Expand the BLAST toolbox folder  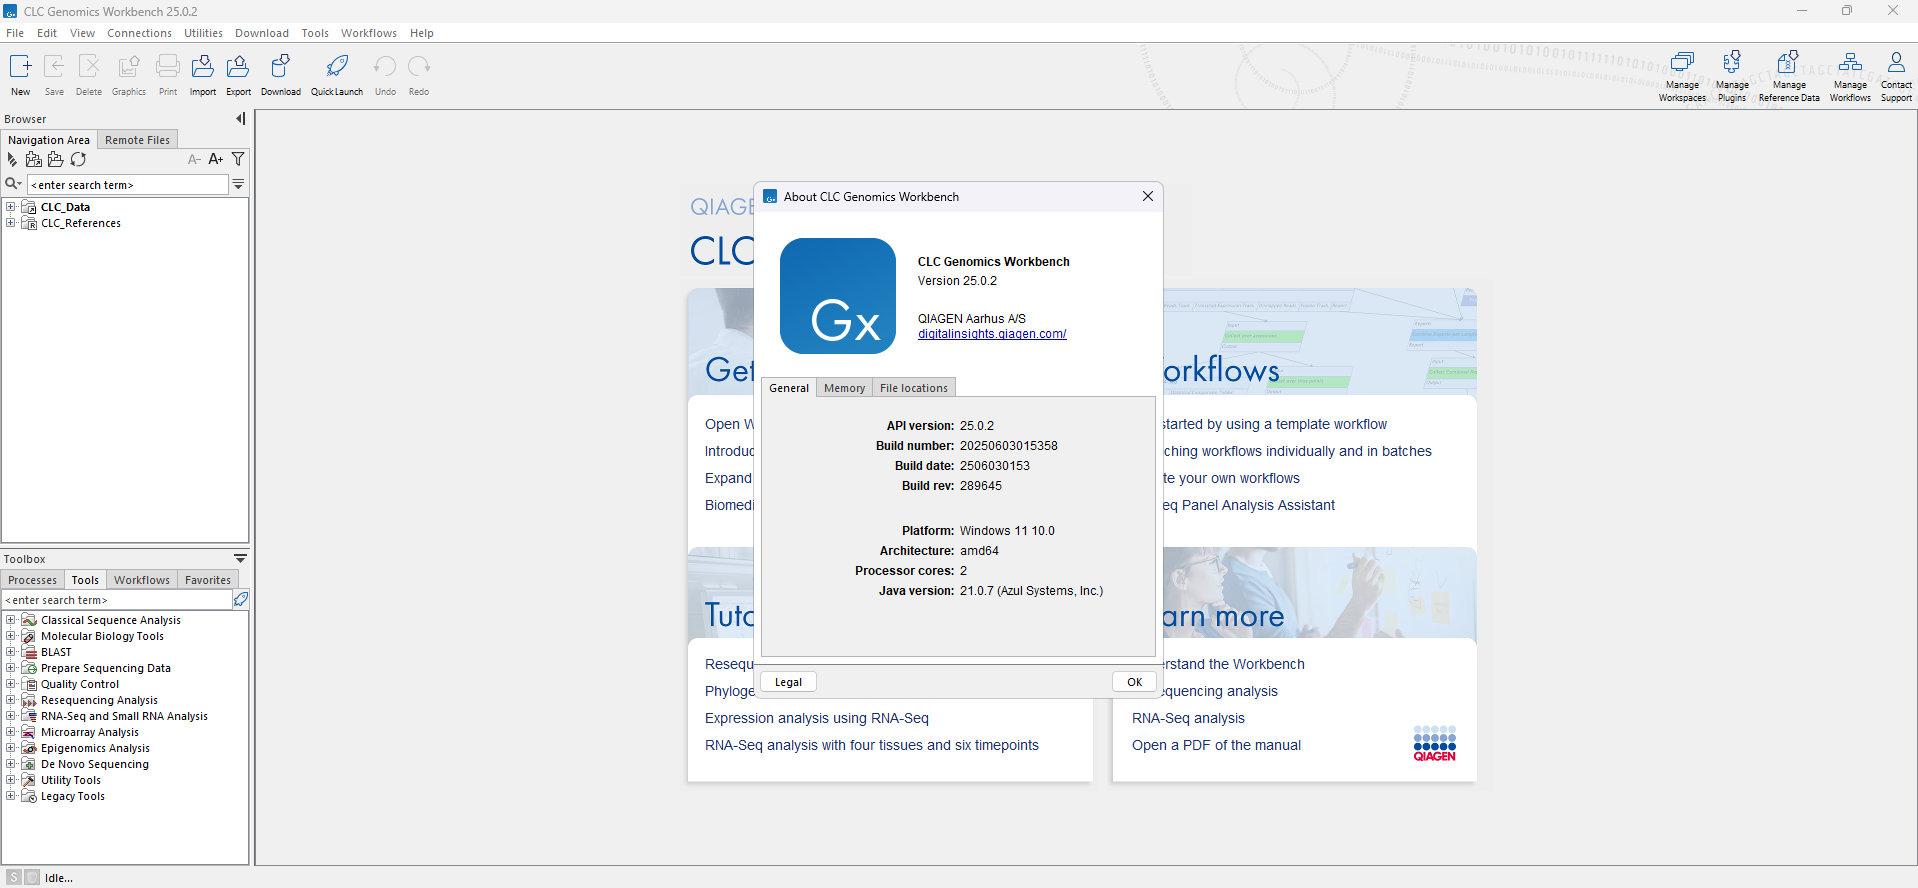click(x=11, y=652)
